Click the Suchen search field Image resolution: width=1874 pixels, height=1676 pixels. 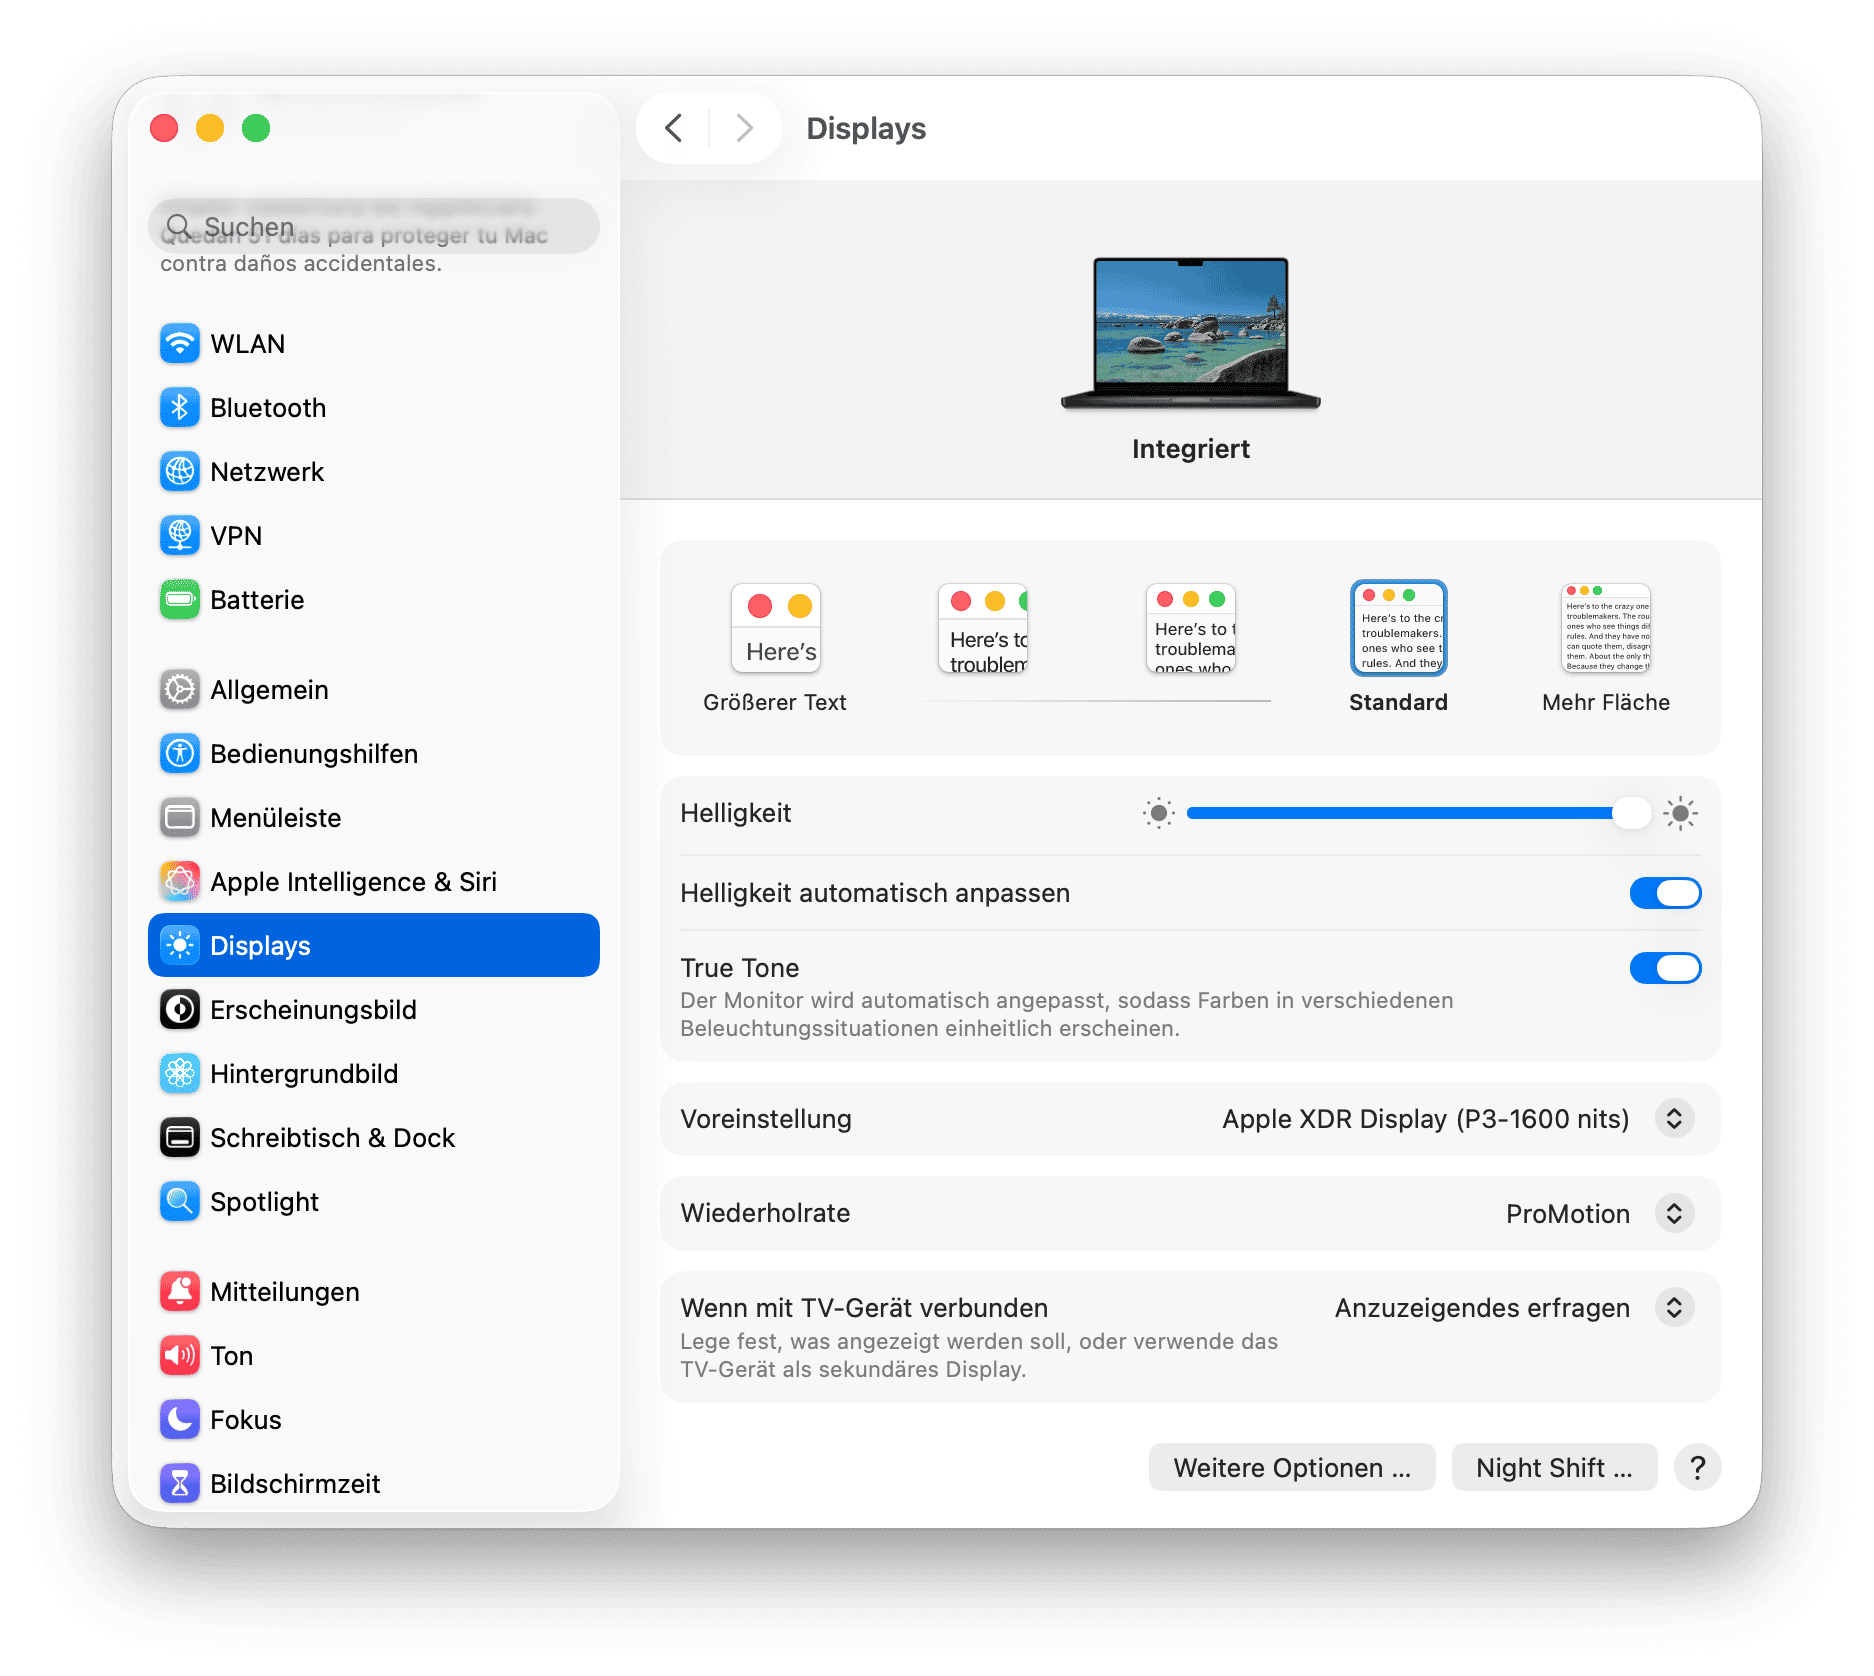[374, 227]
